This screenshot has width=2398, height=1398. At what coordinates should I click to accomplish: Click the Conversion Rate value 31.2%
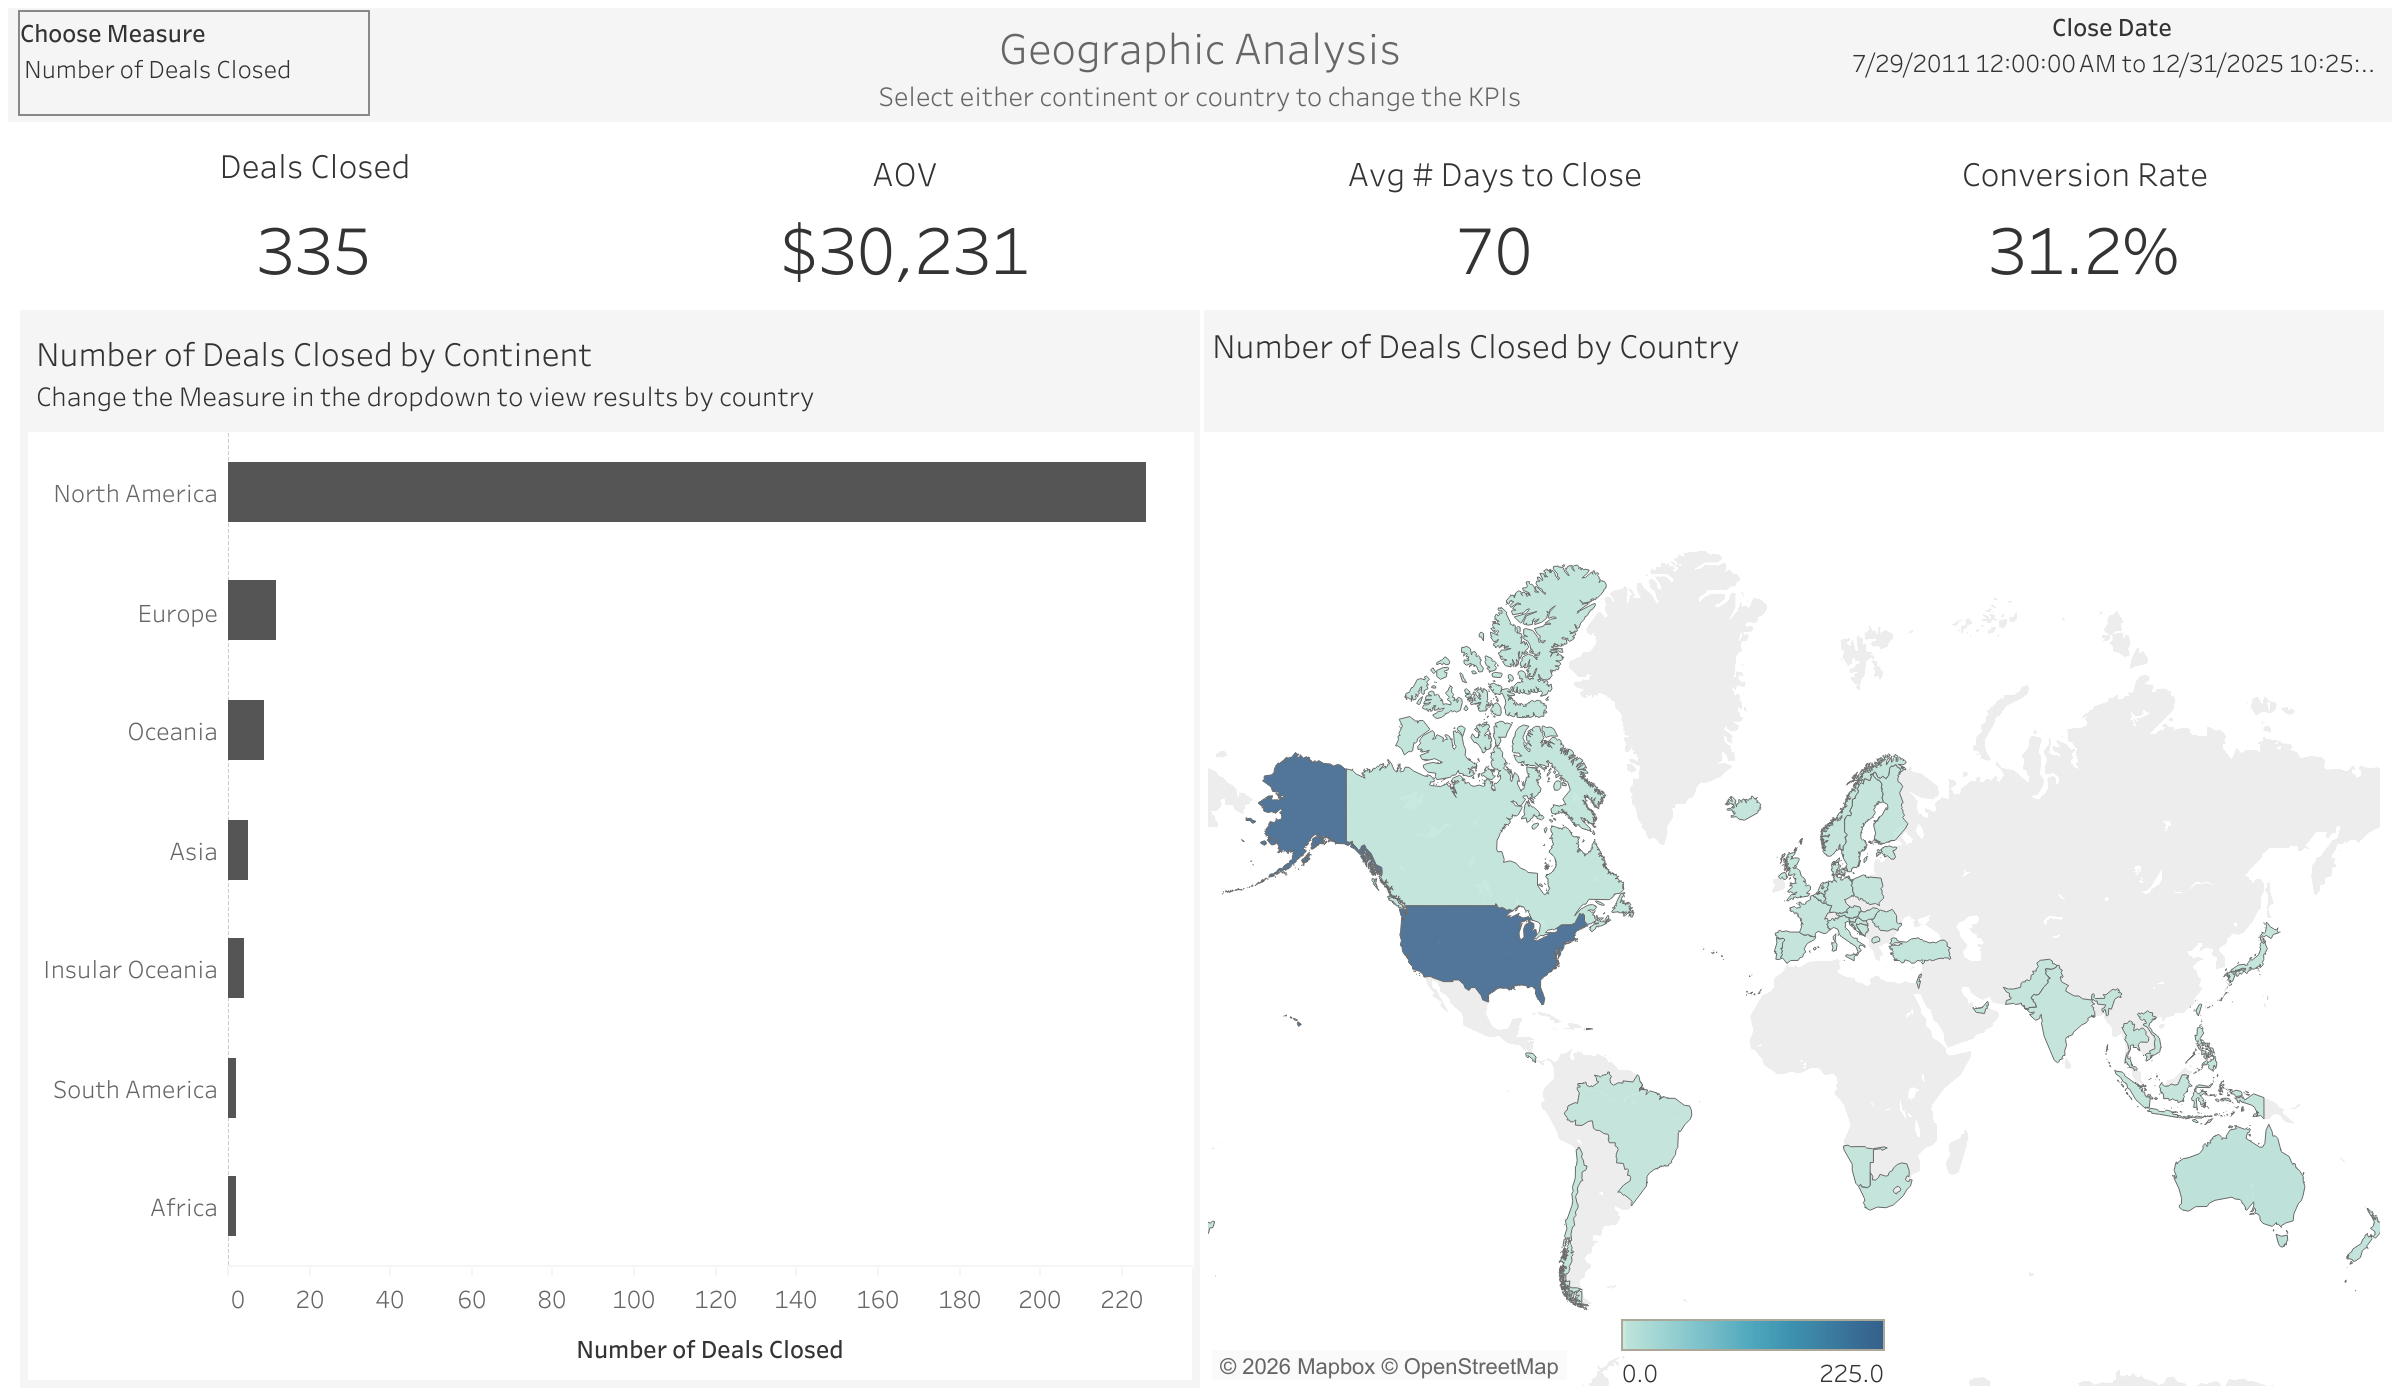coord(2084,252)
